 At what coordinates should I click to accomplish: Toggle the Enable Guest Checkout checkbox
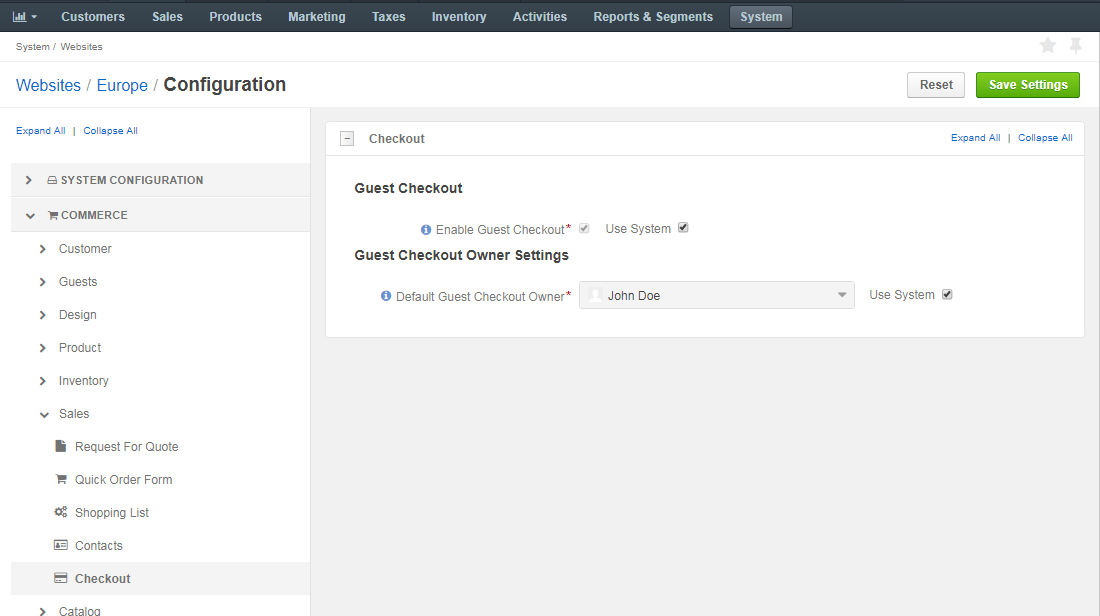pyautogui.click(x=584, y=228)
